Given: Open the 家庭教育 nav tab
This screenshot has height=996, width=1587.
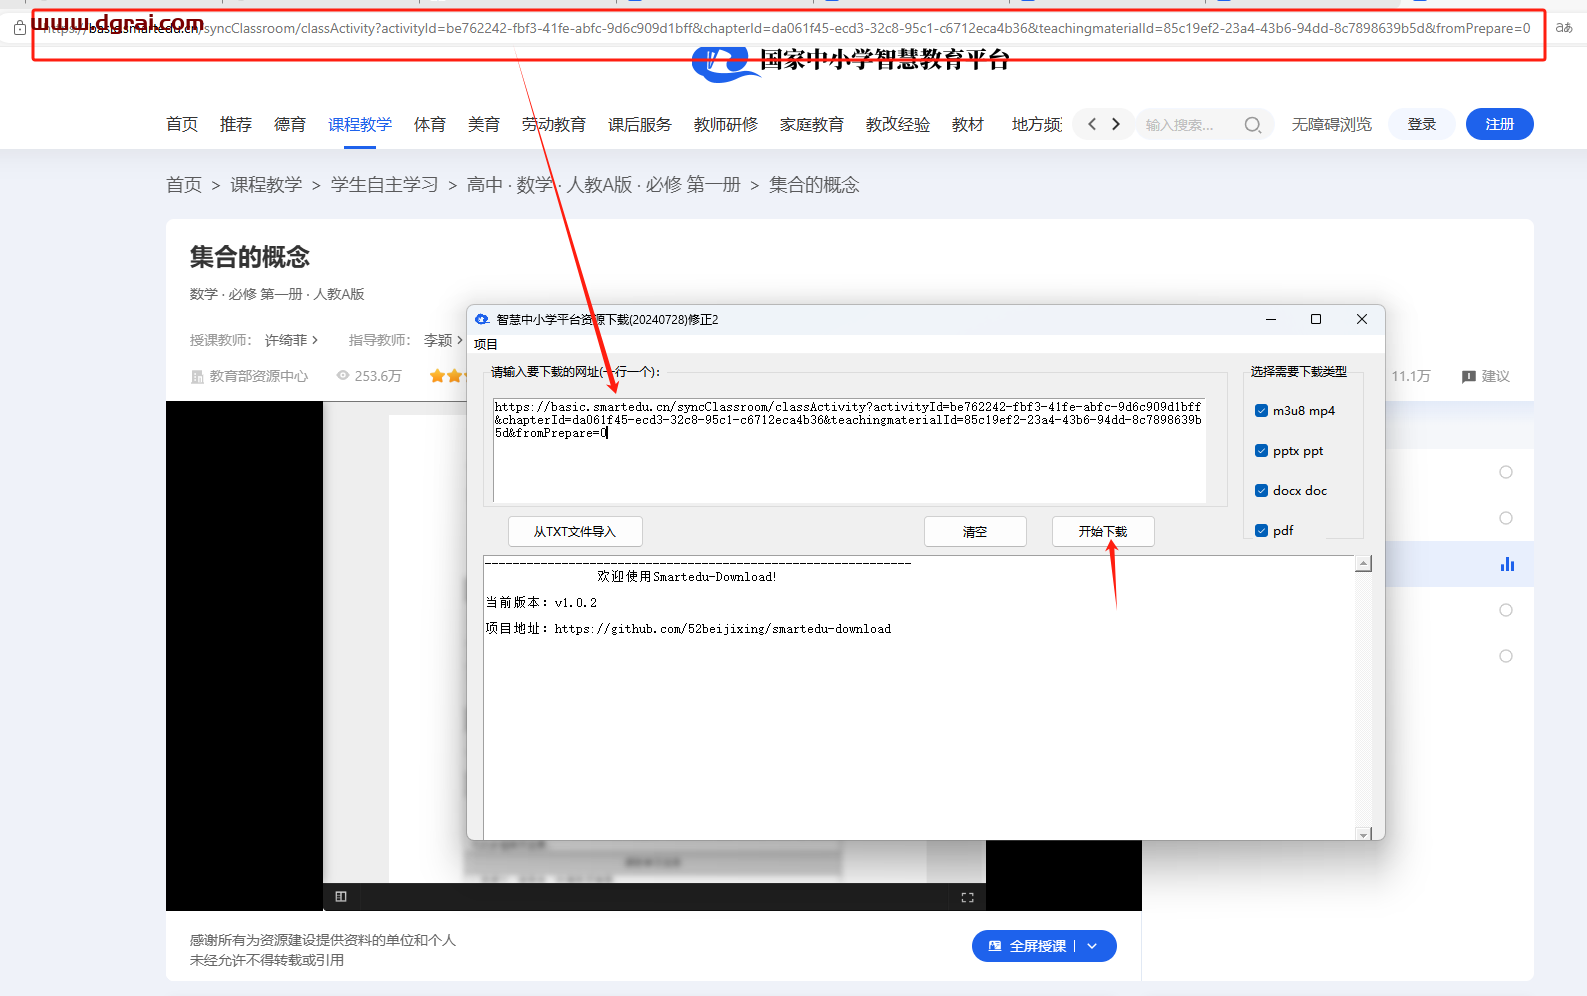Looking at the screenshot, I should [812, 124].
